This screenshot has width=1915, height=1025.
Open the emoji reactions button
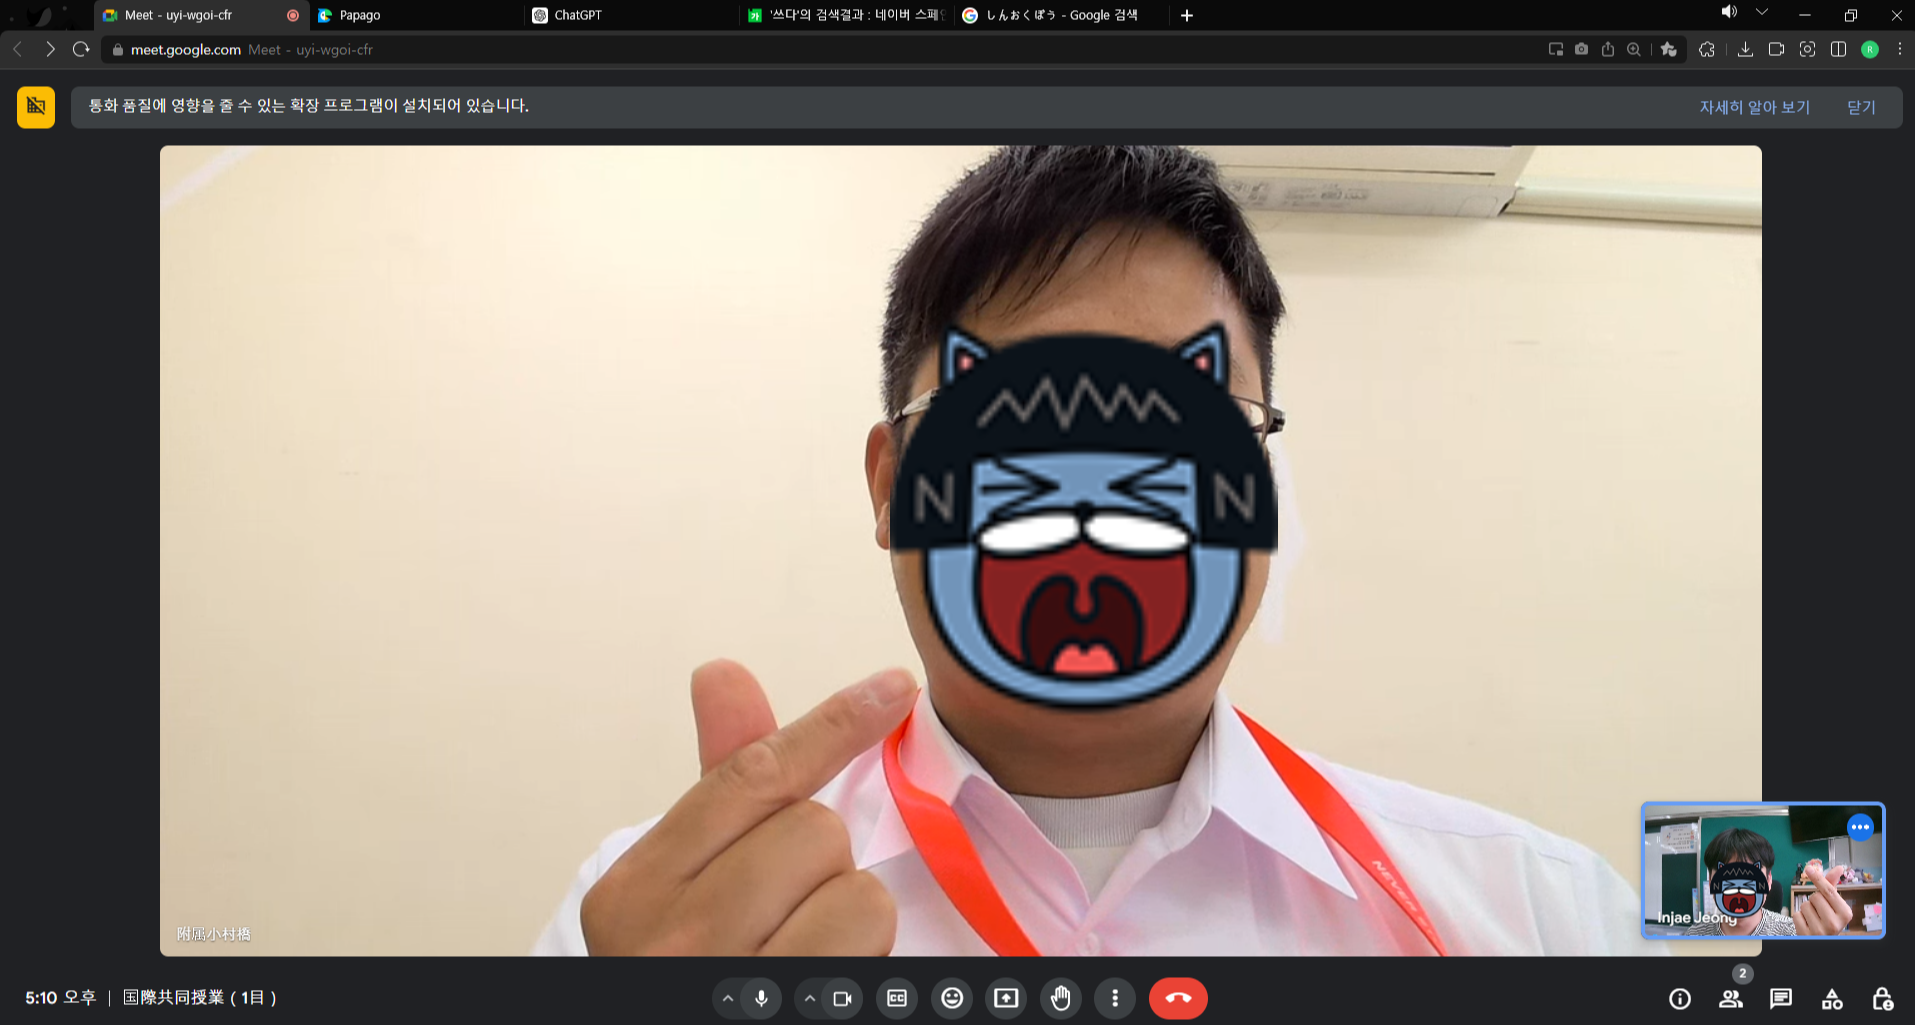pyautogui.click(x=952, y=998)
